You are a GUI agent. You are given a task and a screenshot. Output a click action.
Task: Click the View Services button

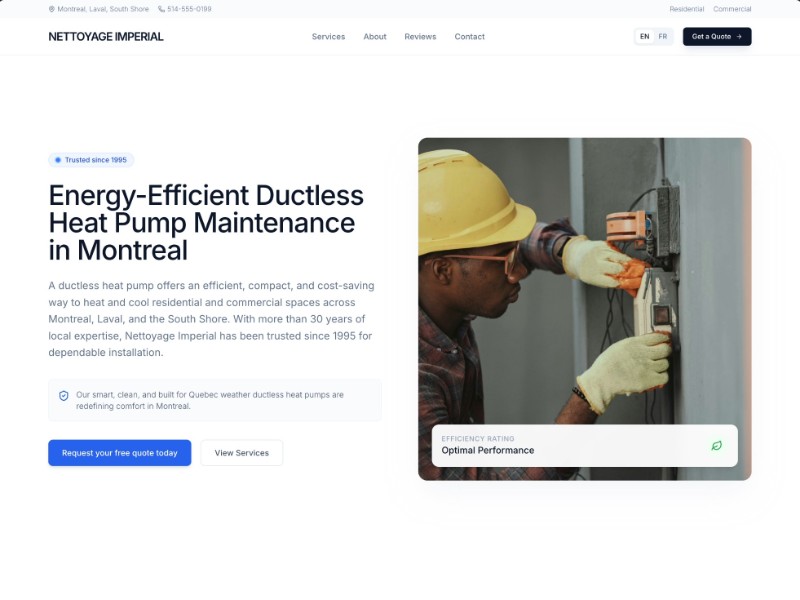[242, 453]
